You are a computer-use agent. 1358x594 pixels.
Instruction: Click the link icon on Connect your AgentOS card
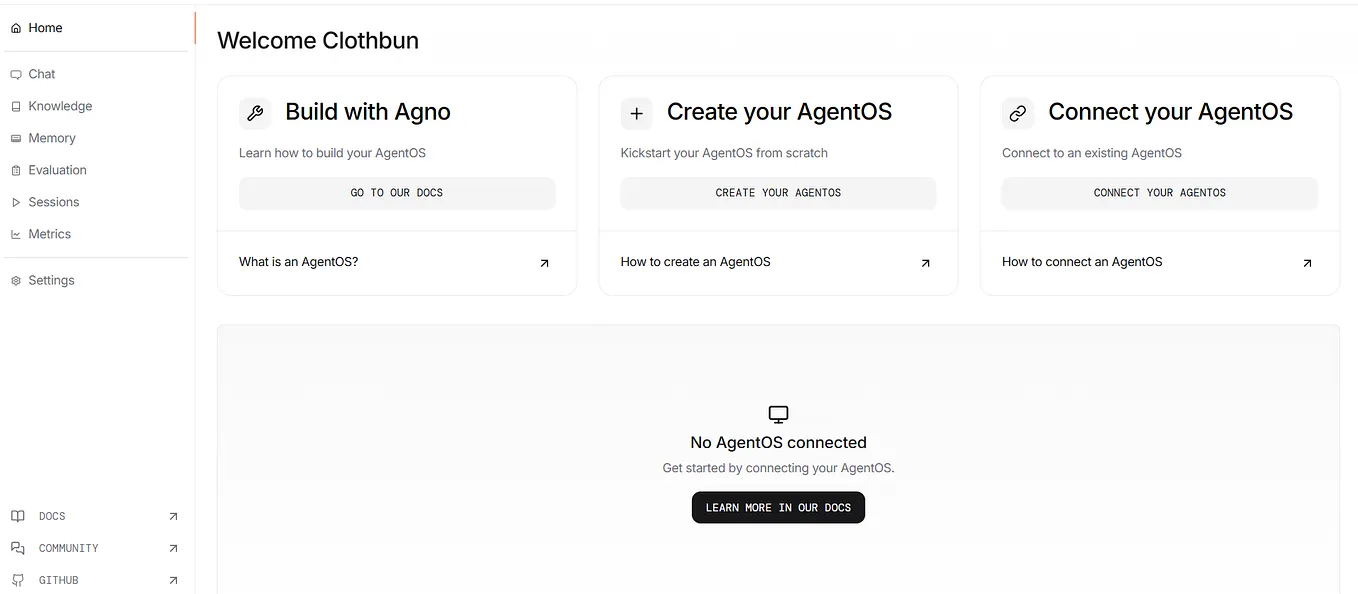click(x=1018, y=113)
